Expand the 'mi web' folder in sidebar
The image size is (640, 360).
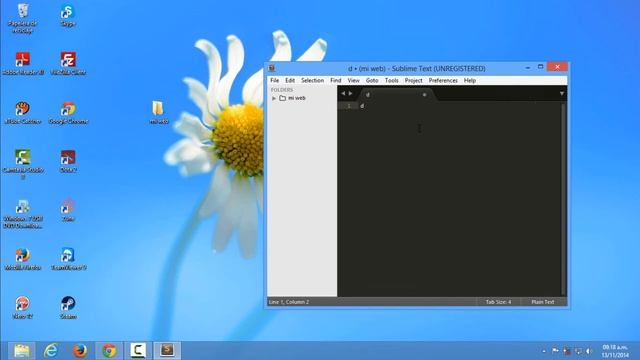[x=274, y=98]
